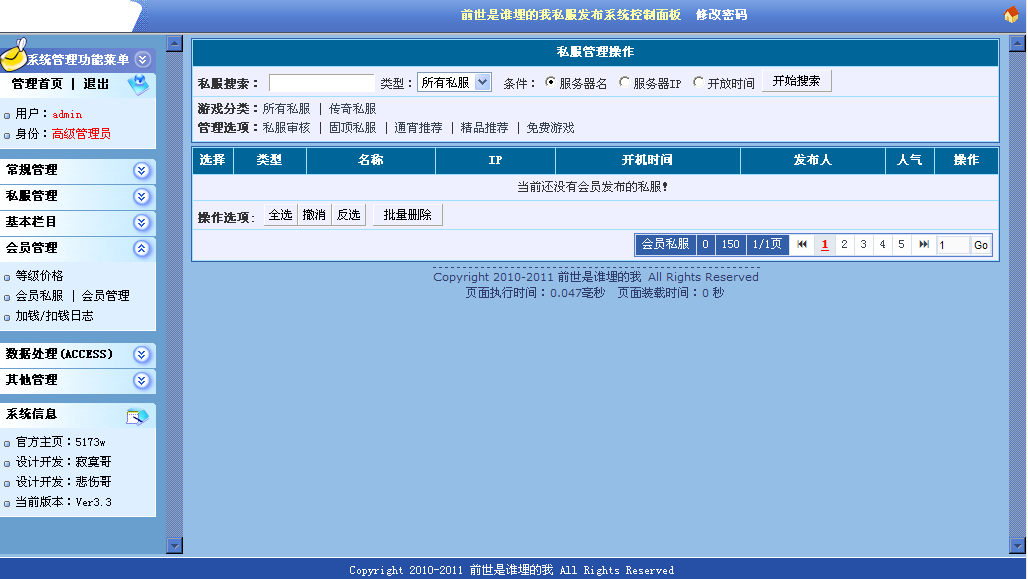
Task: Click the up arrow of the right scrollbar
Action: pyautogui.click(x=1017, y=44)
